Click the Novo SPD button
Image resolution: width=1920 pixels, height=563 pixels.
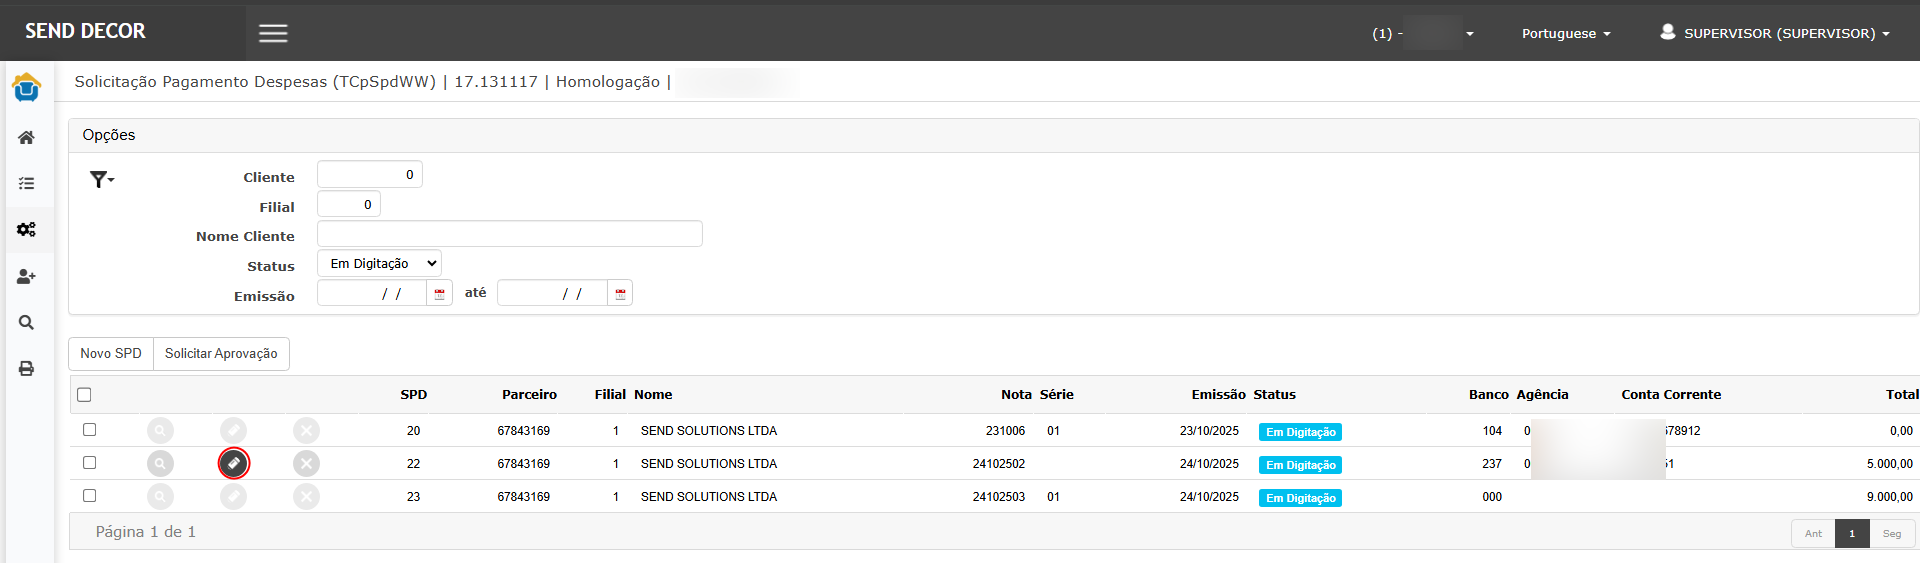click(111, 354)
